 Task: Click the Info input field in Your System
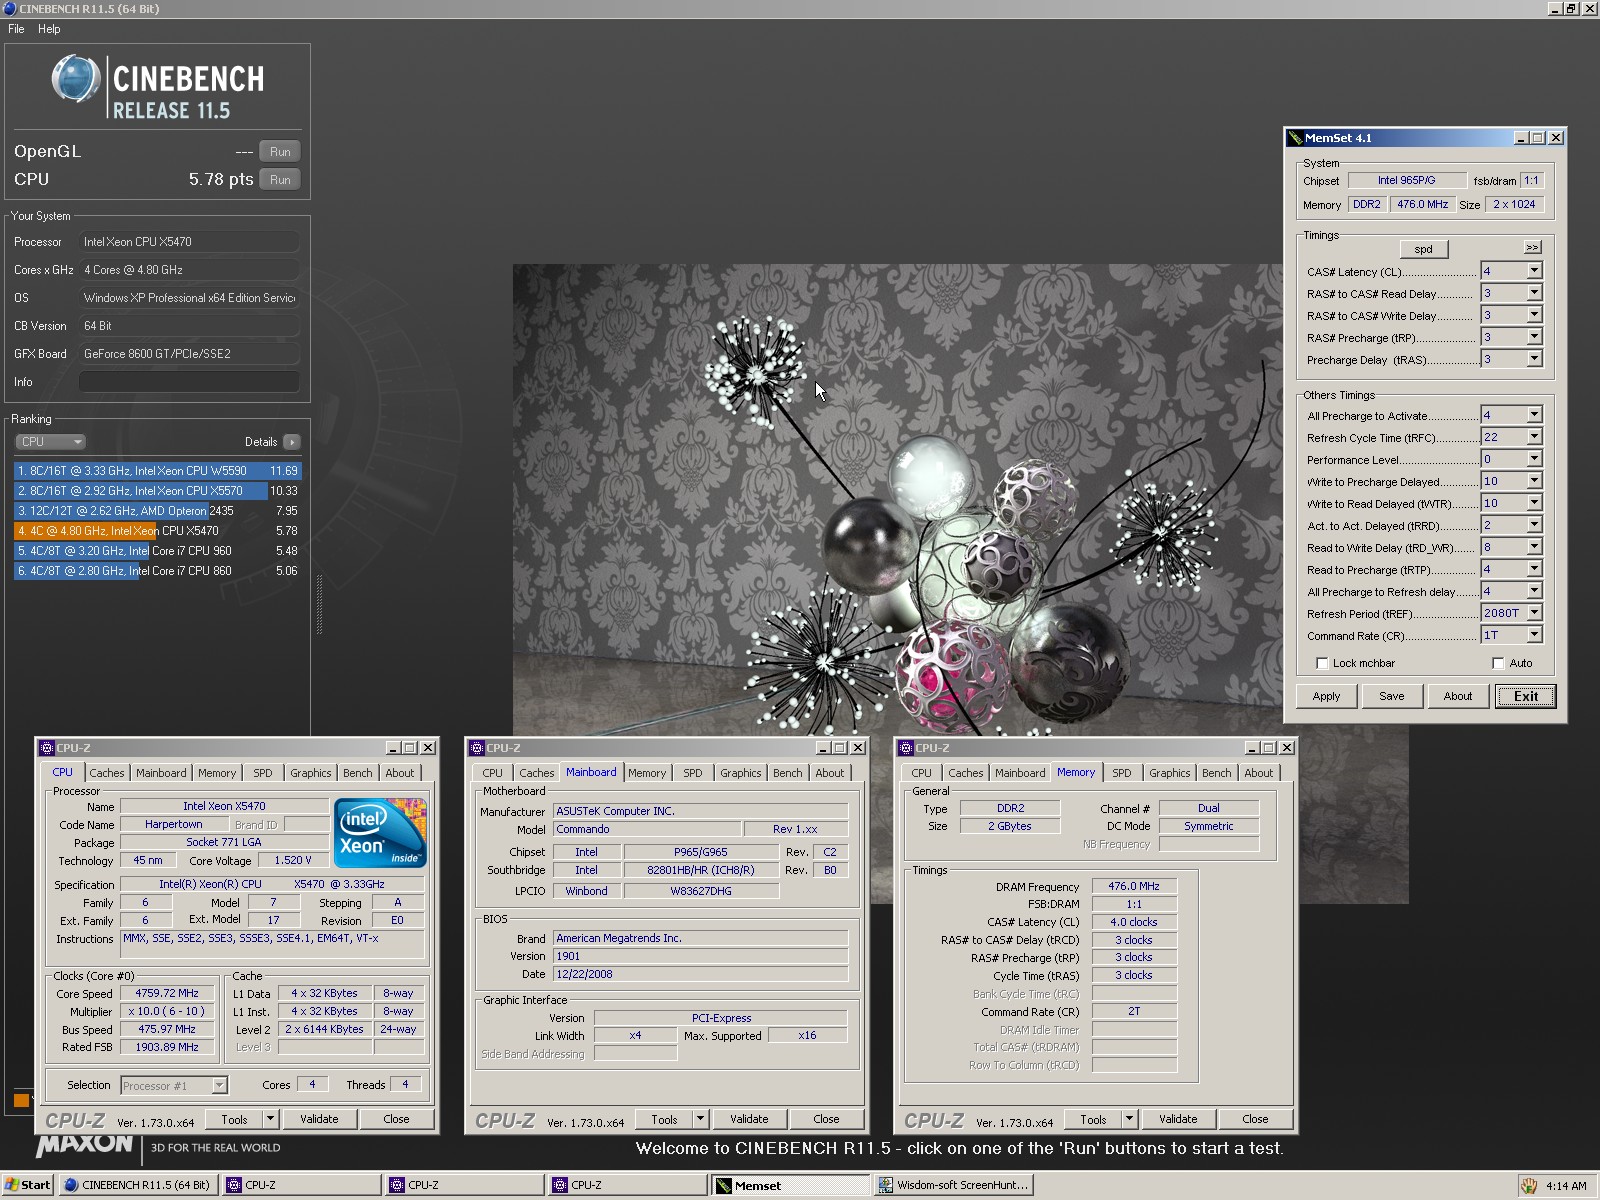click(189, 382)
